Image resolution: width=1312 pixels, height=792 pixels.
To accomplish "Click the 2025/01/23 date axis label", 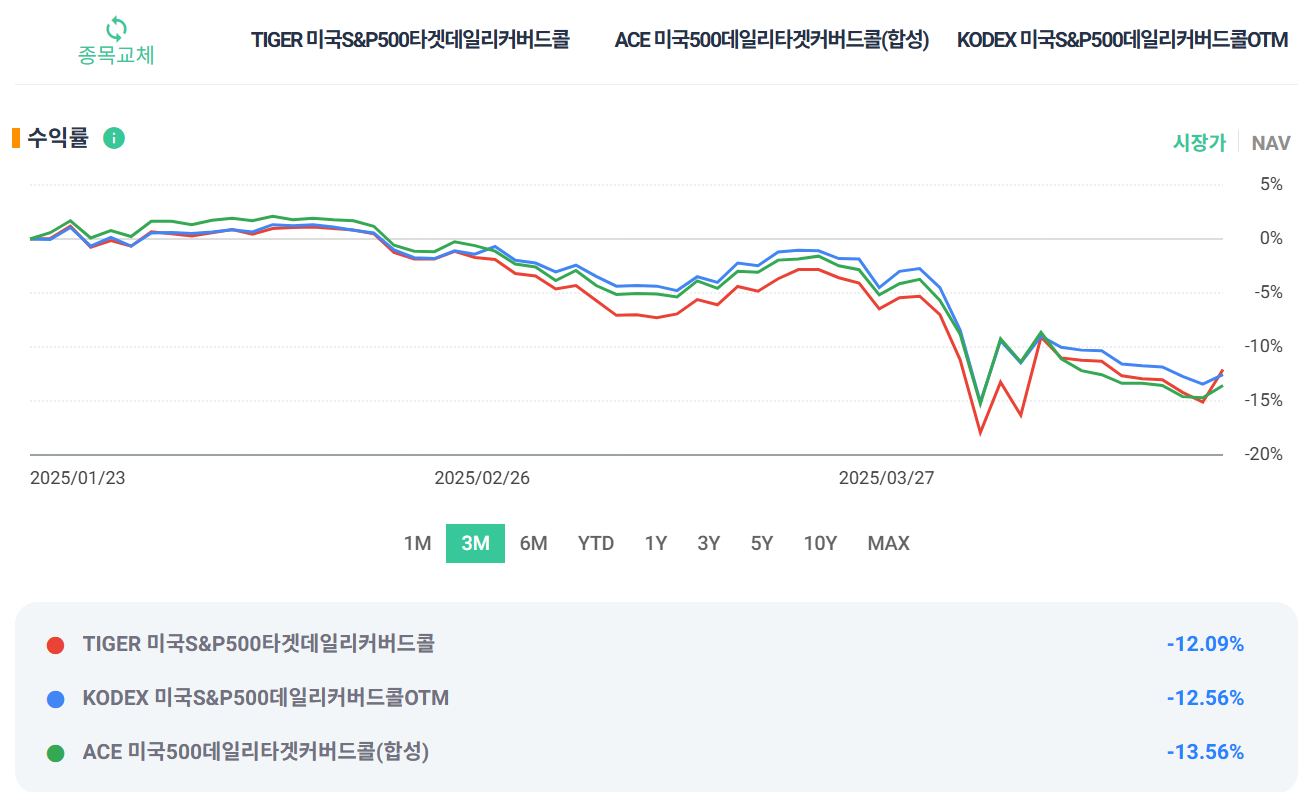I will (x=78, y=478).
